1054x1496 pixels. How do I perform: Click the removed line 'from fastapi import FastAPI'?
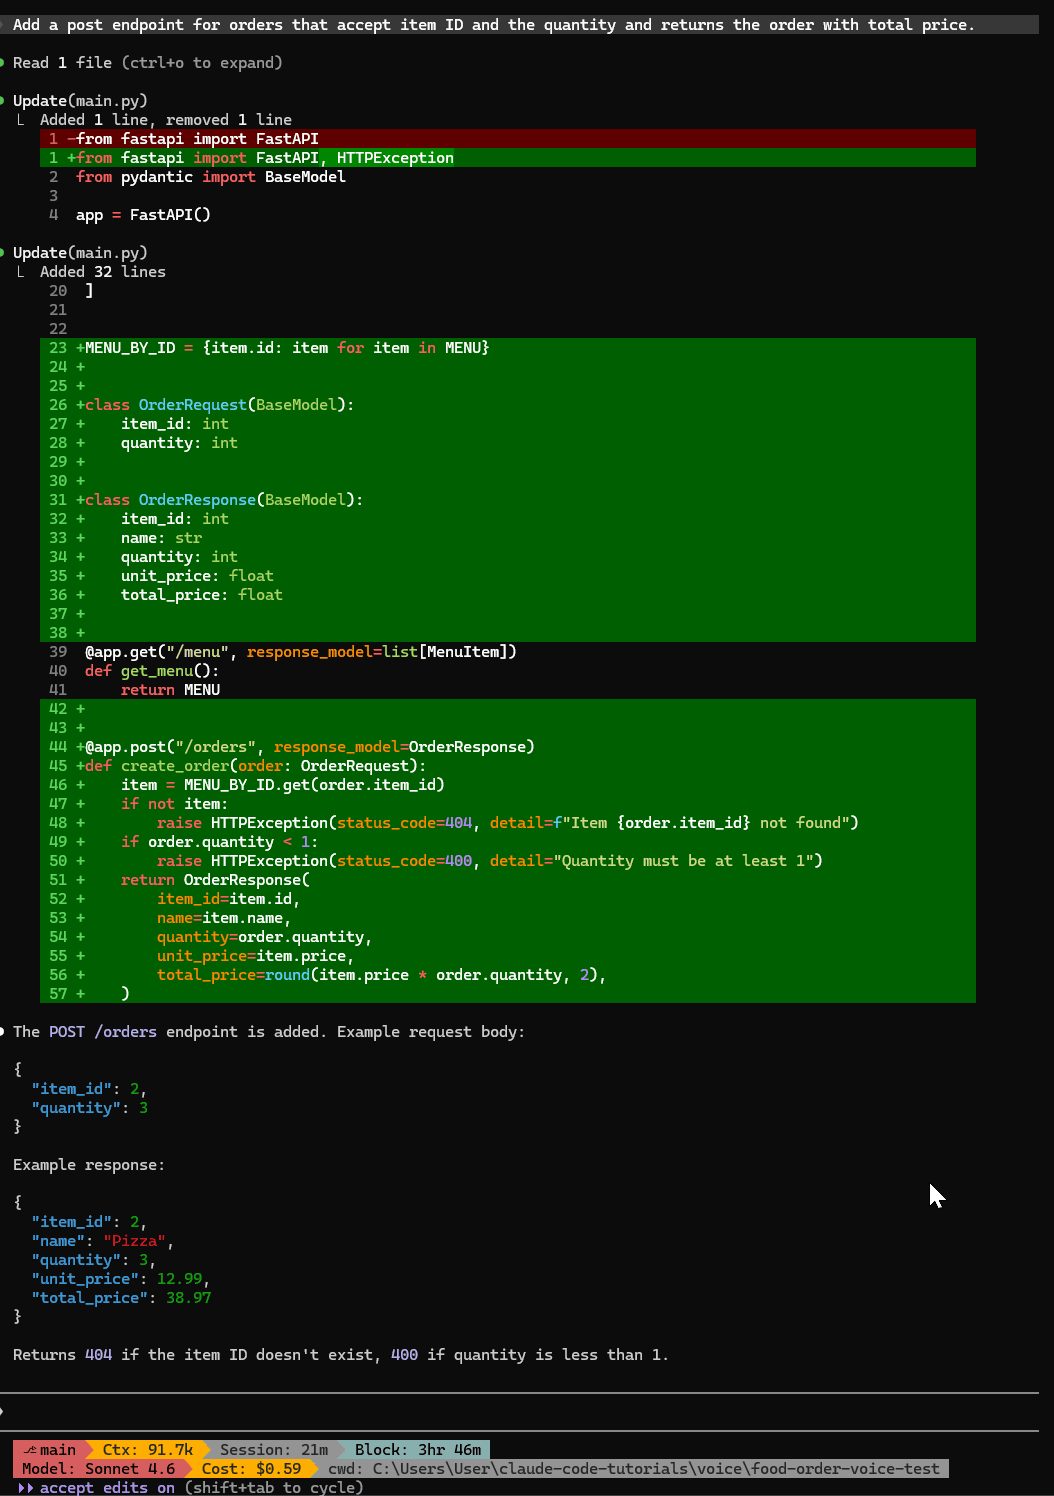click(197, 139)
